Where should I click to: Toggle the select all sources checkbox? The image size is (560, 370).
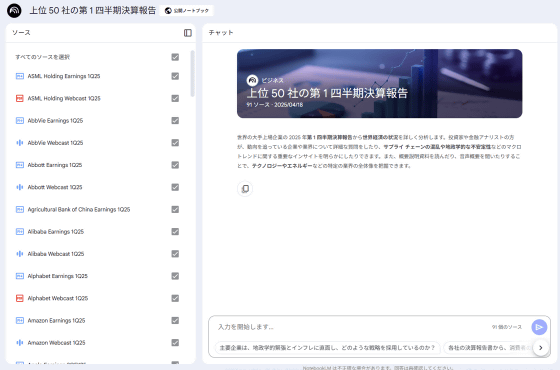[175, 57]
